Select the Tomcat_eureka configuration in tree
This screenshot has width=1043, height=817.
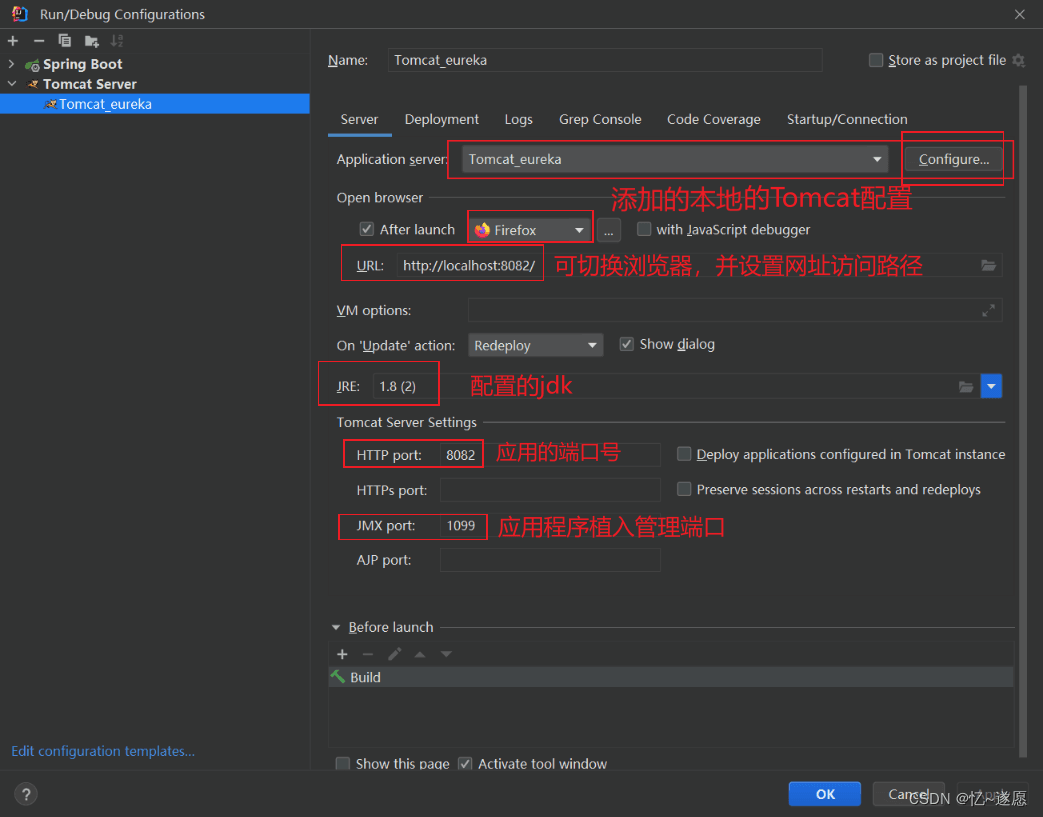pos(155,104)
